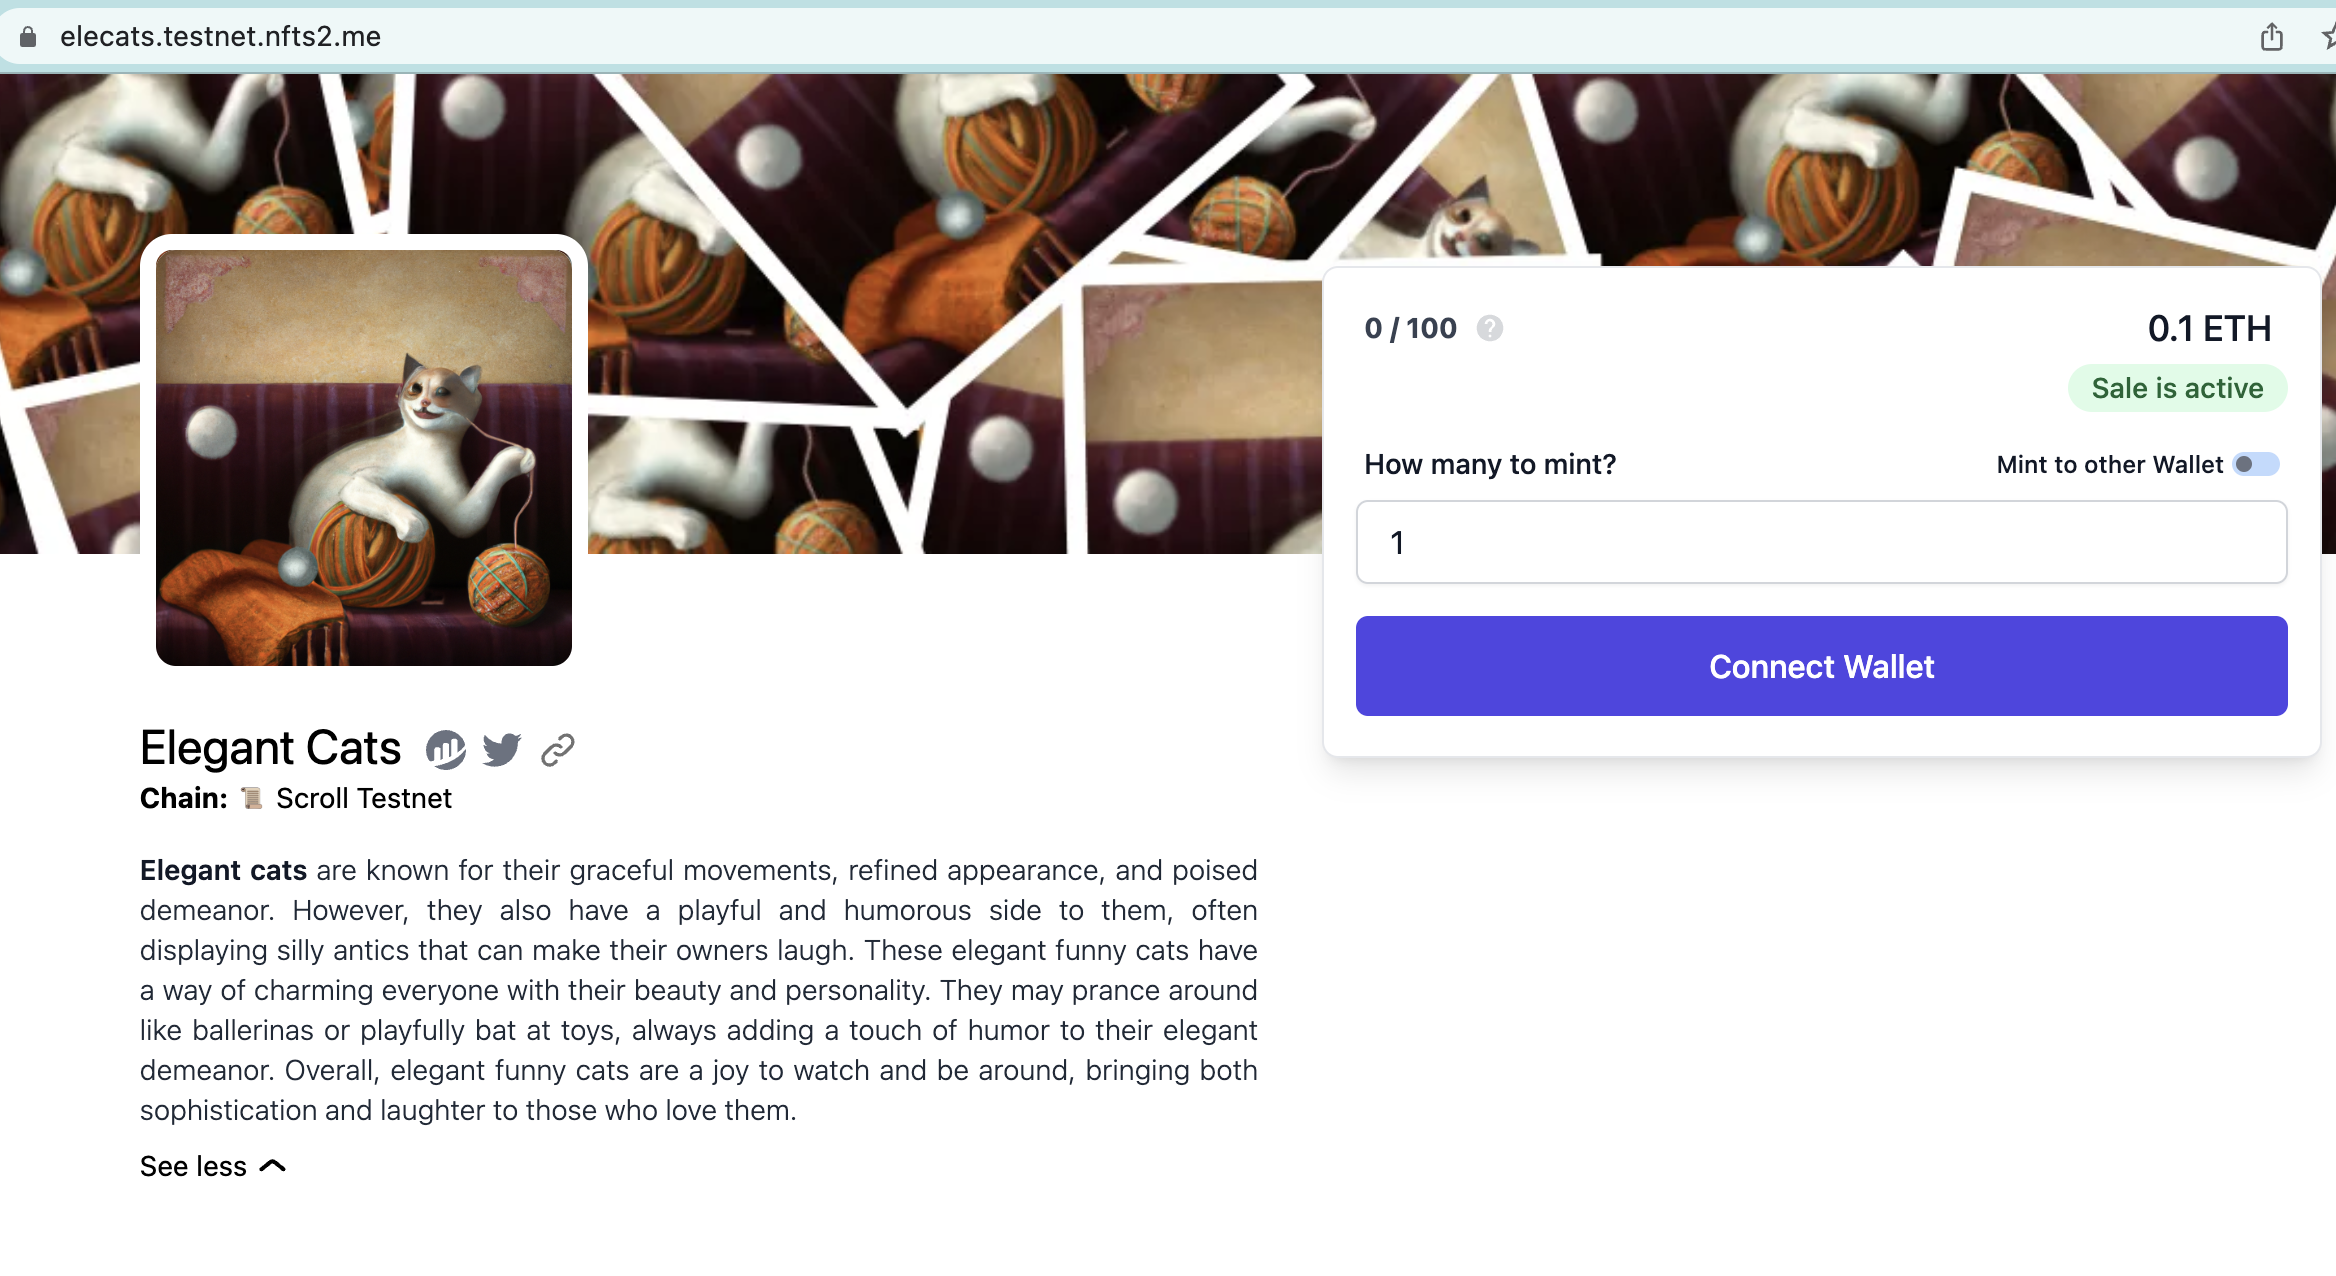Click the question mark help icon

tap(1489, 329)
